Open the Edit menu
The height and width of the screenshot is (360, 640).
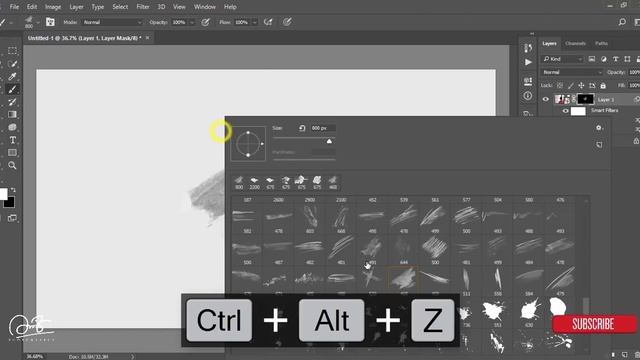click(32, 7)
